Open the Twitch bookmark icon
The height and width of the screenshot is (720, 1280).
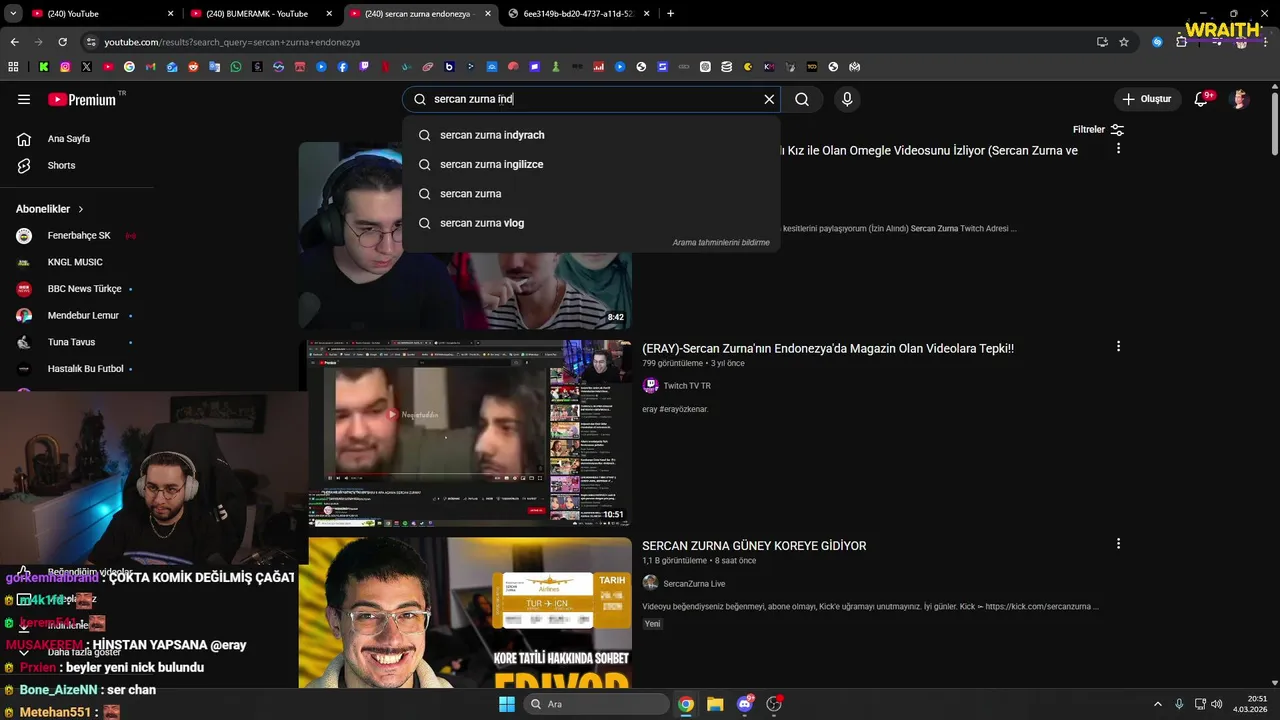point(364,67)
